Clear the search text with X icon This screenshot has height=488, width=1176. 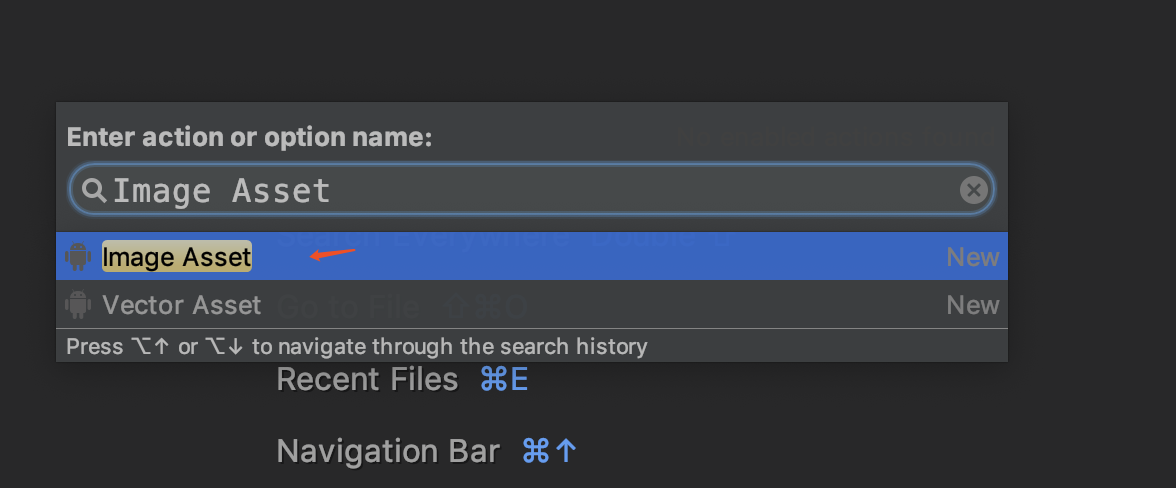[974, 190]
